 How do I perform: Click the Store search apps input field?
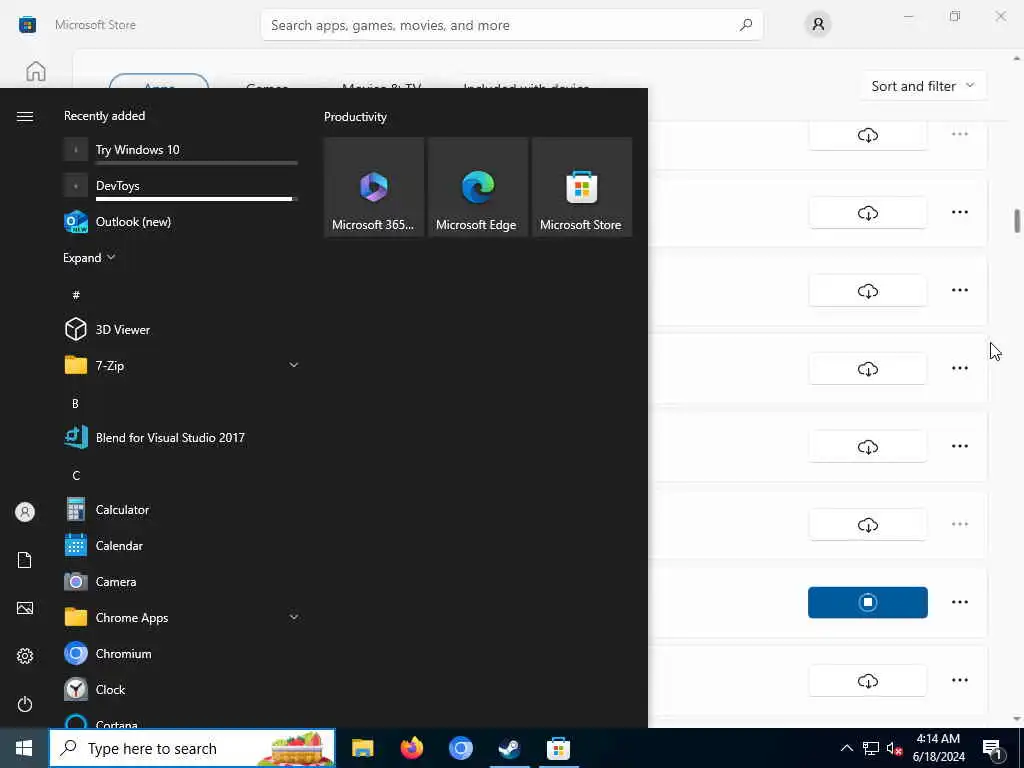511,25
